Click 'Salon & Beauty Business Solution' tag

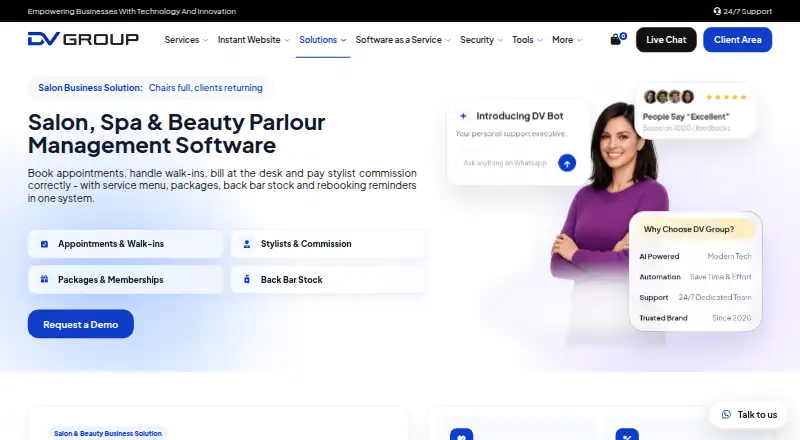coord(108,433)
